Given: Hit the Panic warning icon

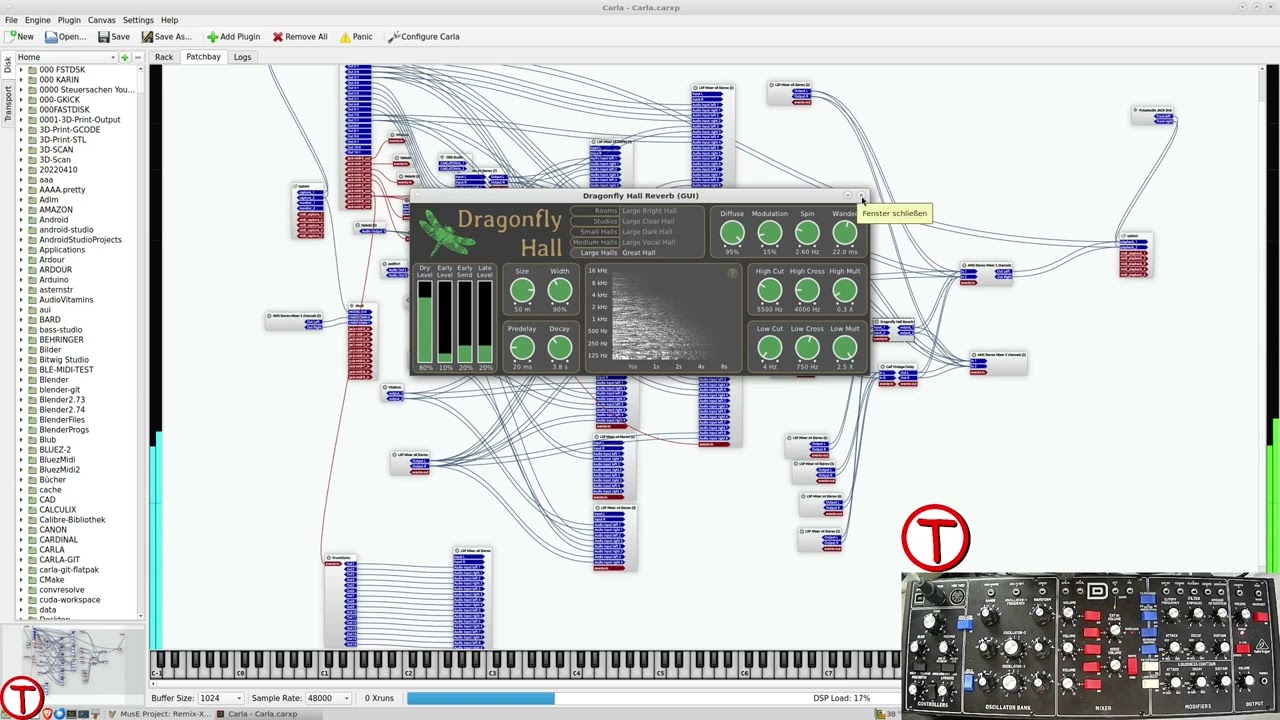Looking at the screenshot, I should coord(345,37).
